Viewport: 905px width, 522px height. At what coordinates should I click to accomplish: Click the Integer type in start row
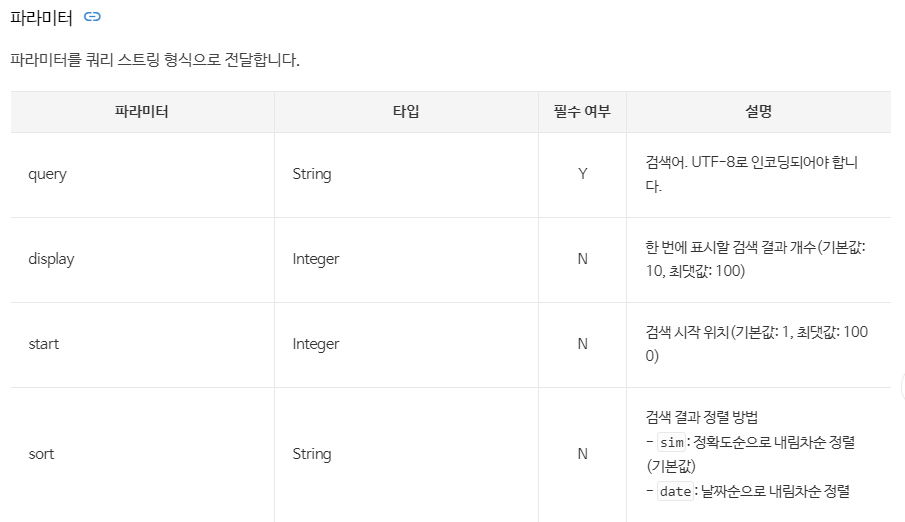point(316,344)
